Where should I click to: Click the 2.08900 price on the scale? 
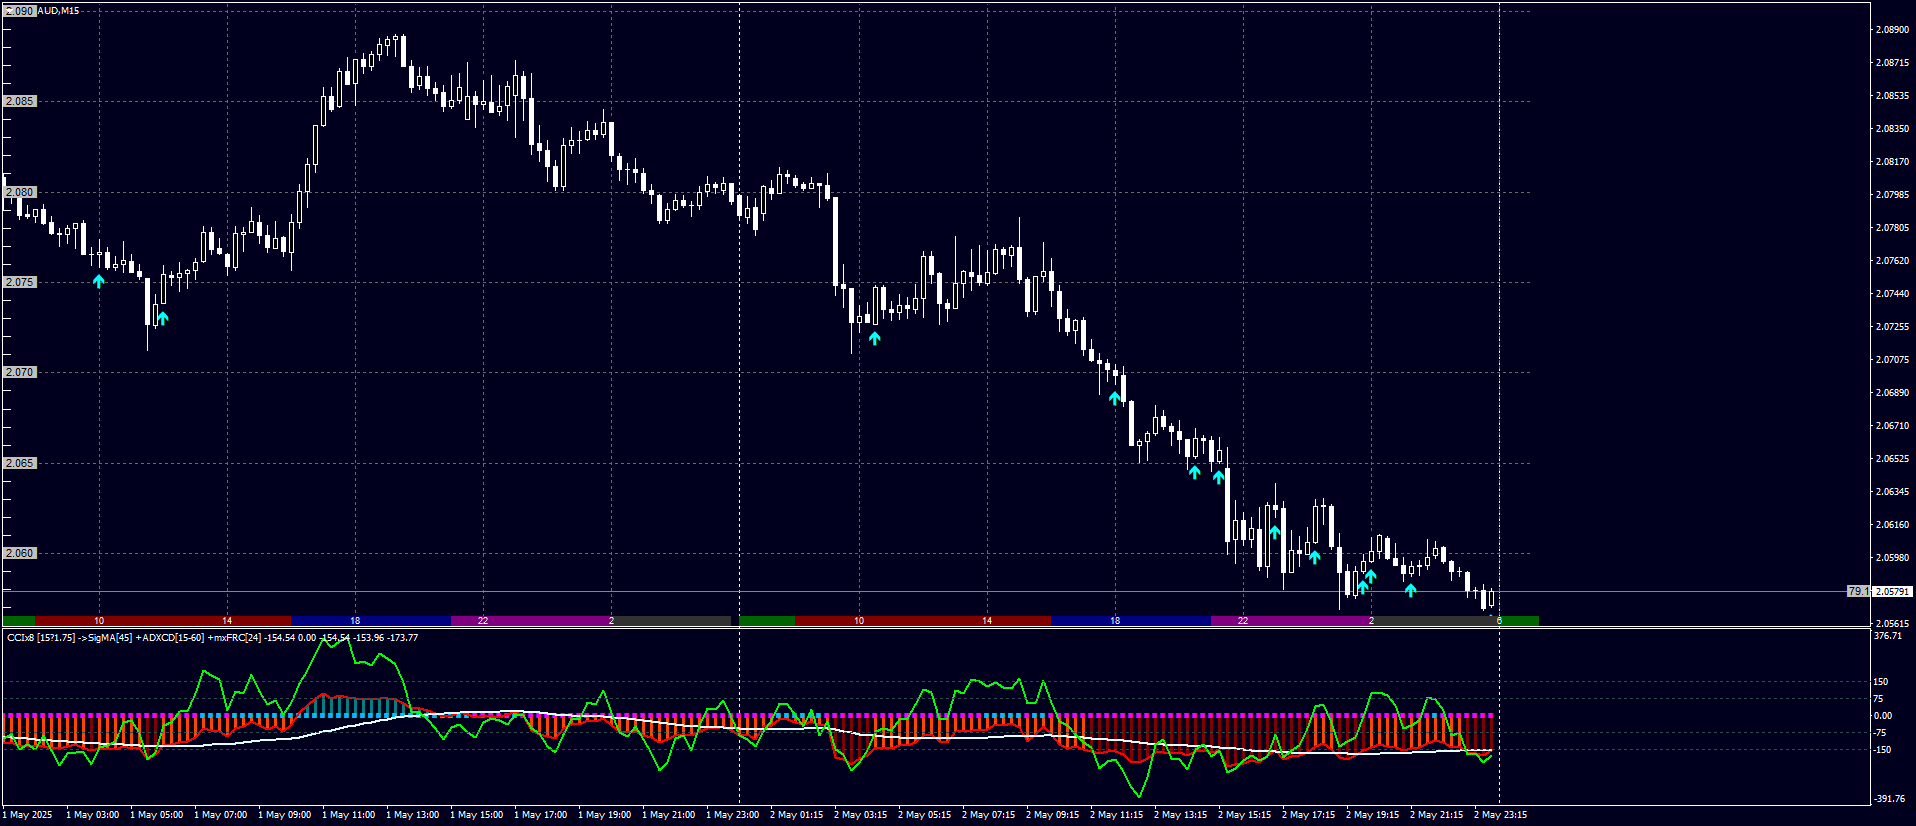pos(1891,30)
